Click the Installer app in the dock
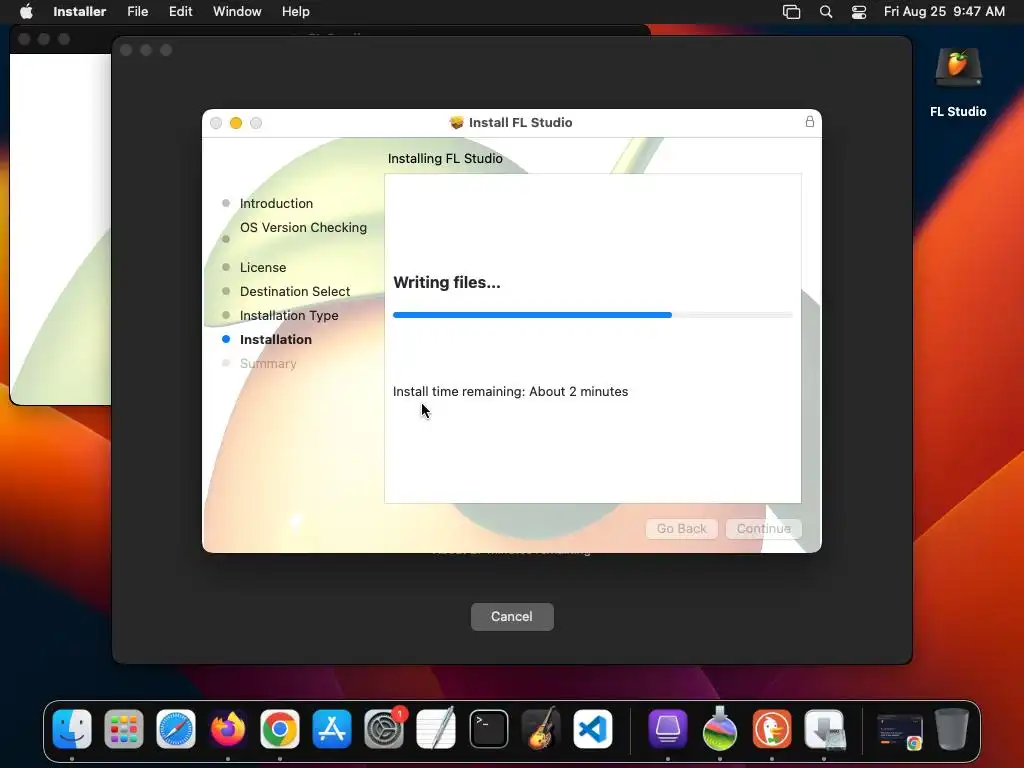Screen dimensions: 1024x768 [824, 729]
